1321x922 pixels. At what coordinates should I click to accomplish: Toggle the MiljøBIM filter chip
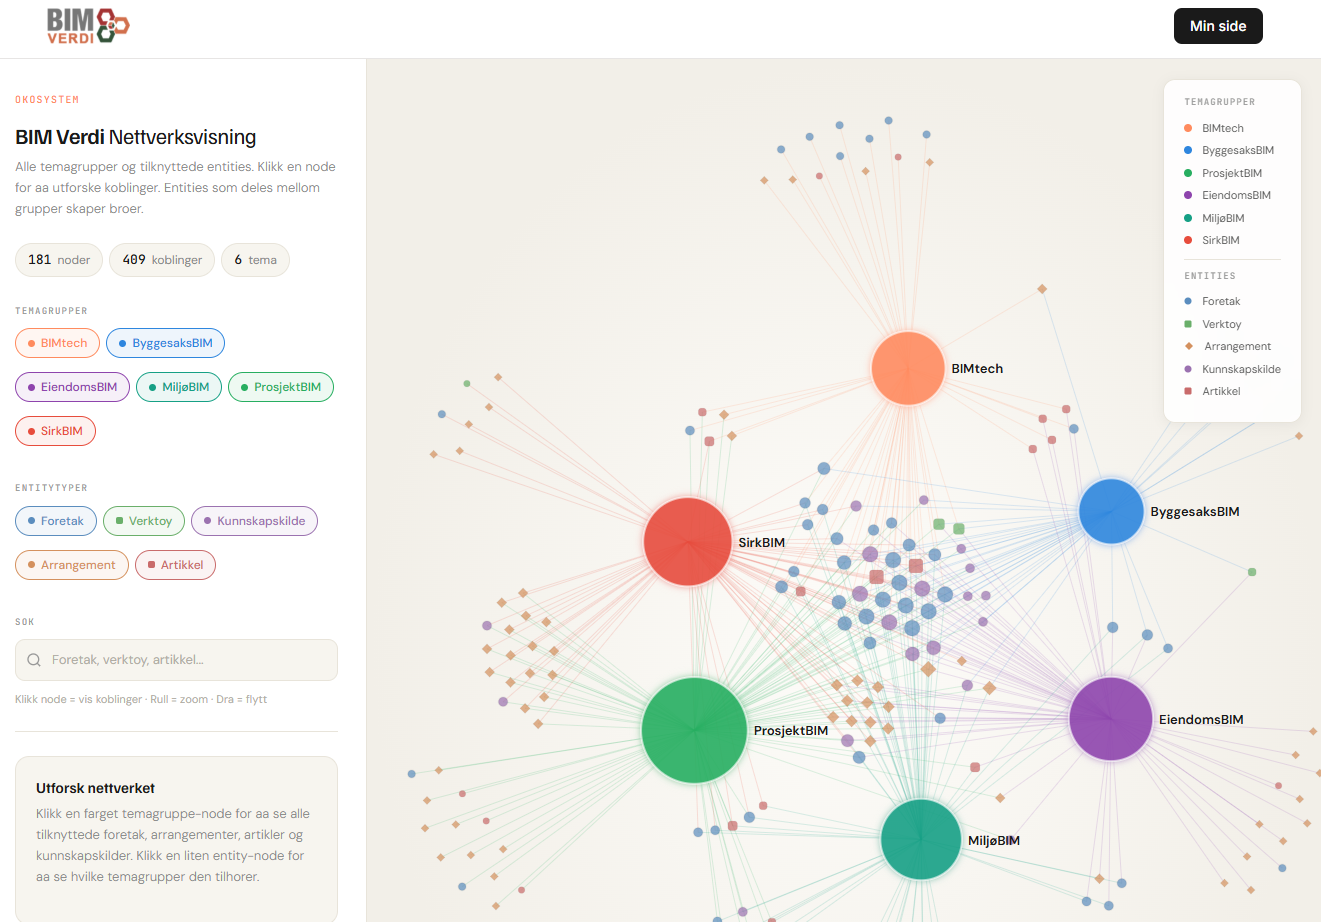179,387
